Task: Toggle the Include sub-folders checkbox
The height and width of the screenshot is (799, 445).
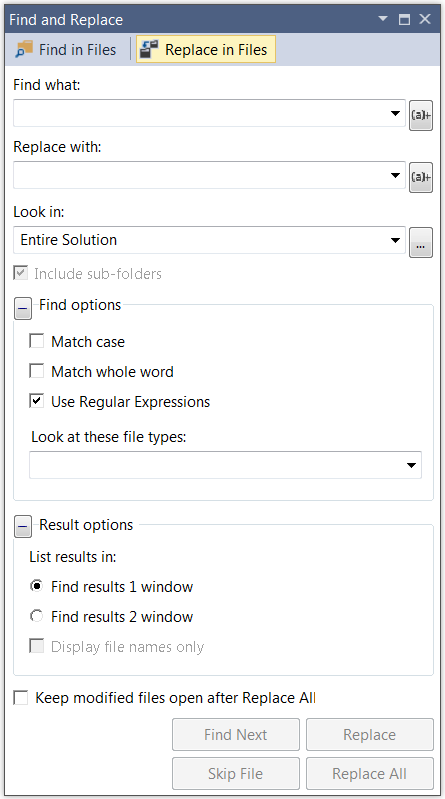Action: [x=20, y=273]
